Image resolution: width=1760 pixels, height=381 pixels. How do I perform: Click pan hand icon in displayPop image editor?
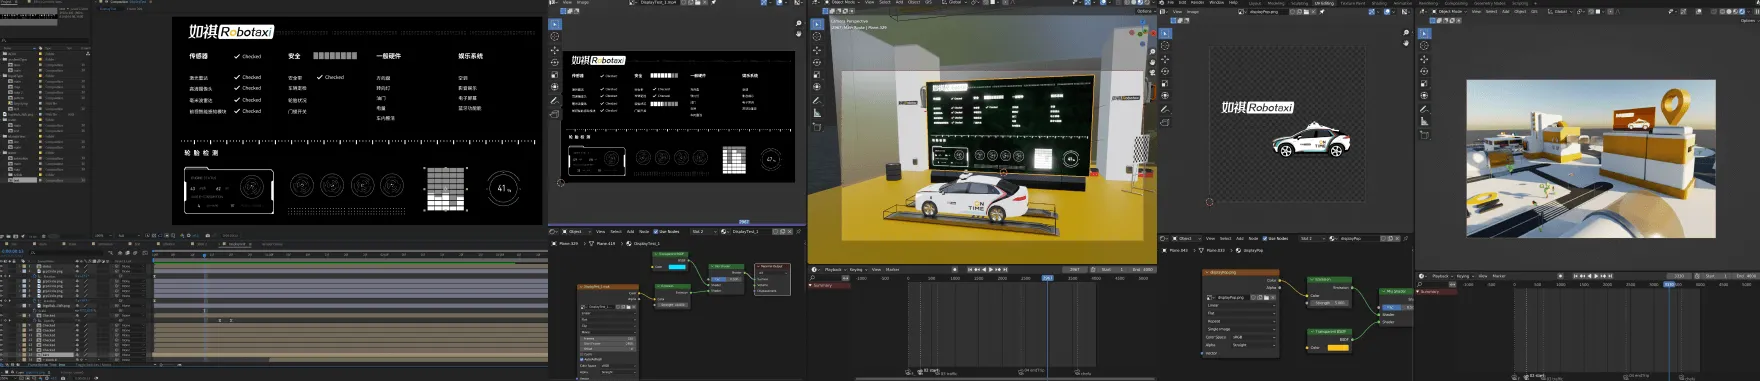pos(1406,43)
